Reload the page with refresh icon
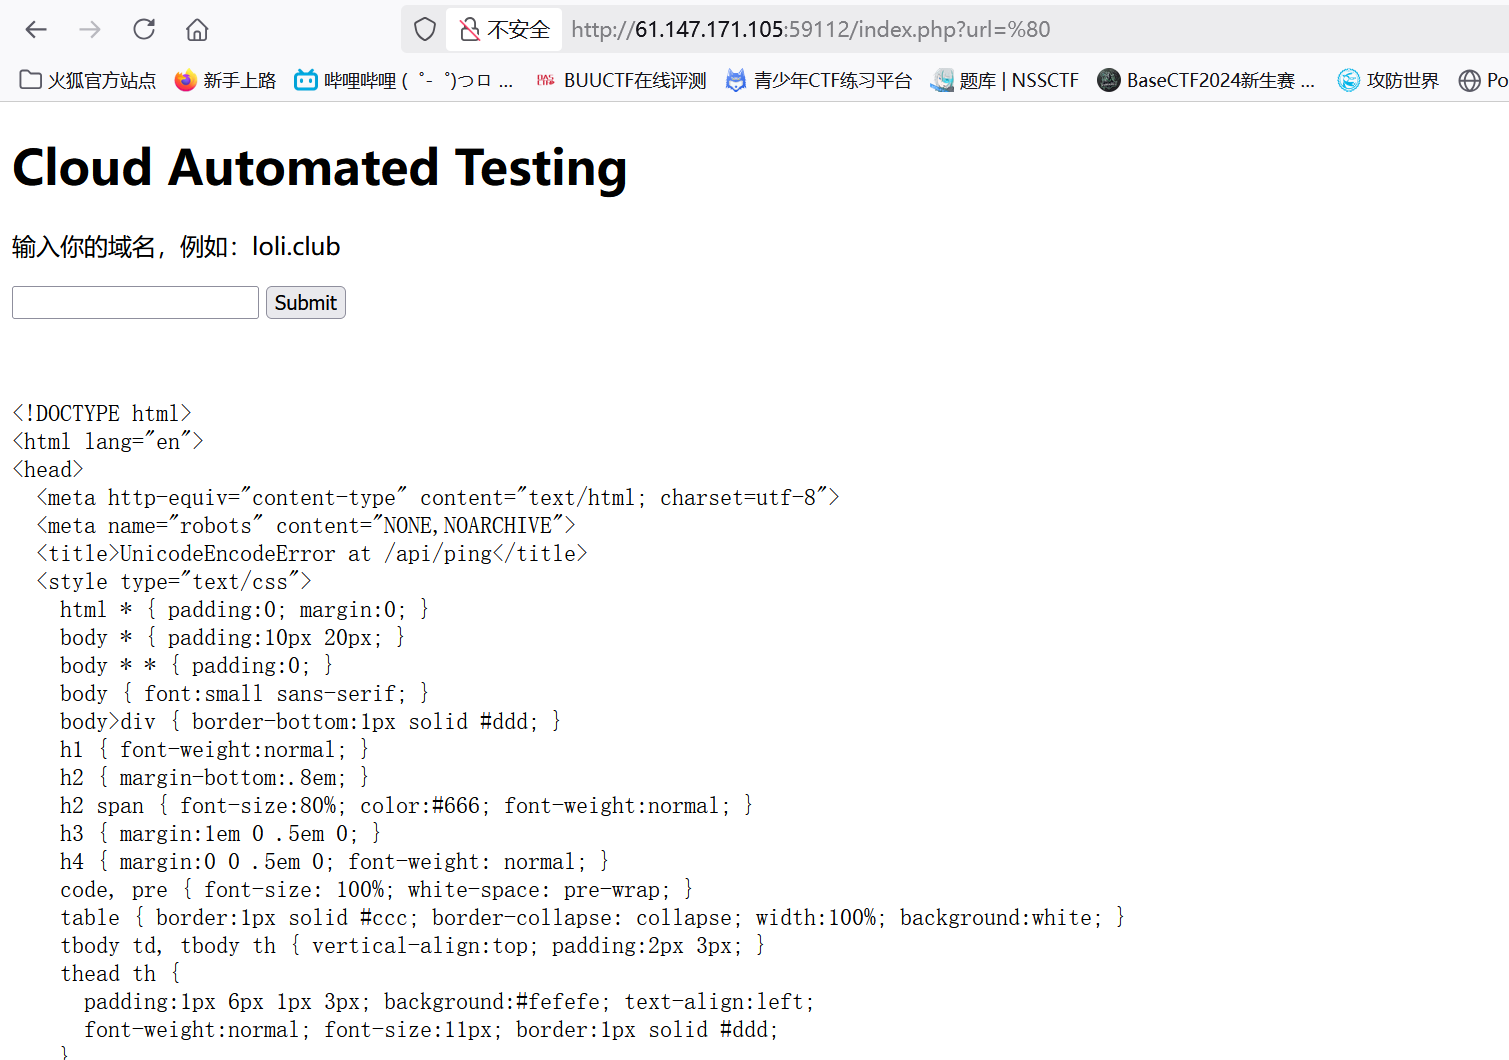Image resolution: width=1509 pixels, height=1060 pixels. [144, 30]
